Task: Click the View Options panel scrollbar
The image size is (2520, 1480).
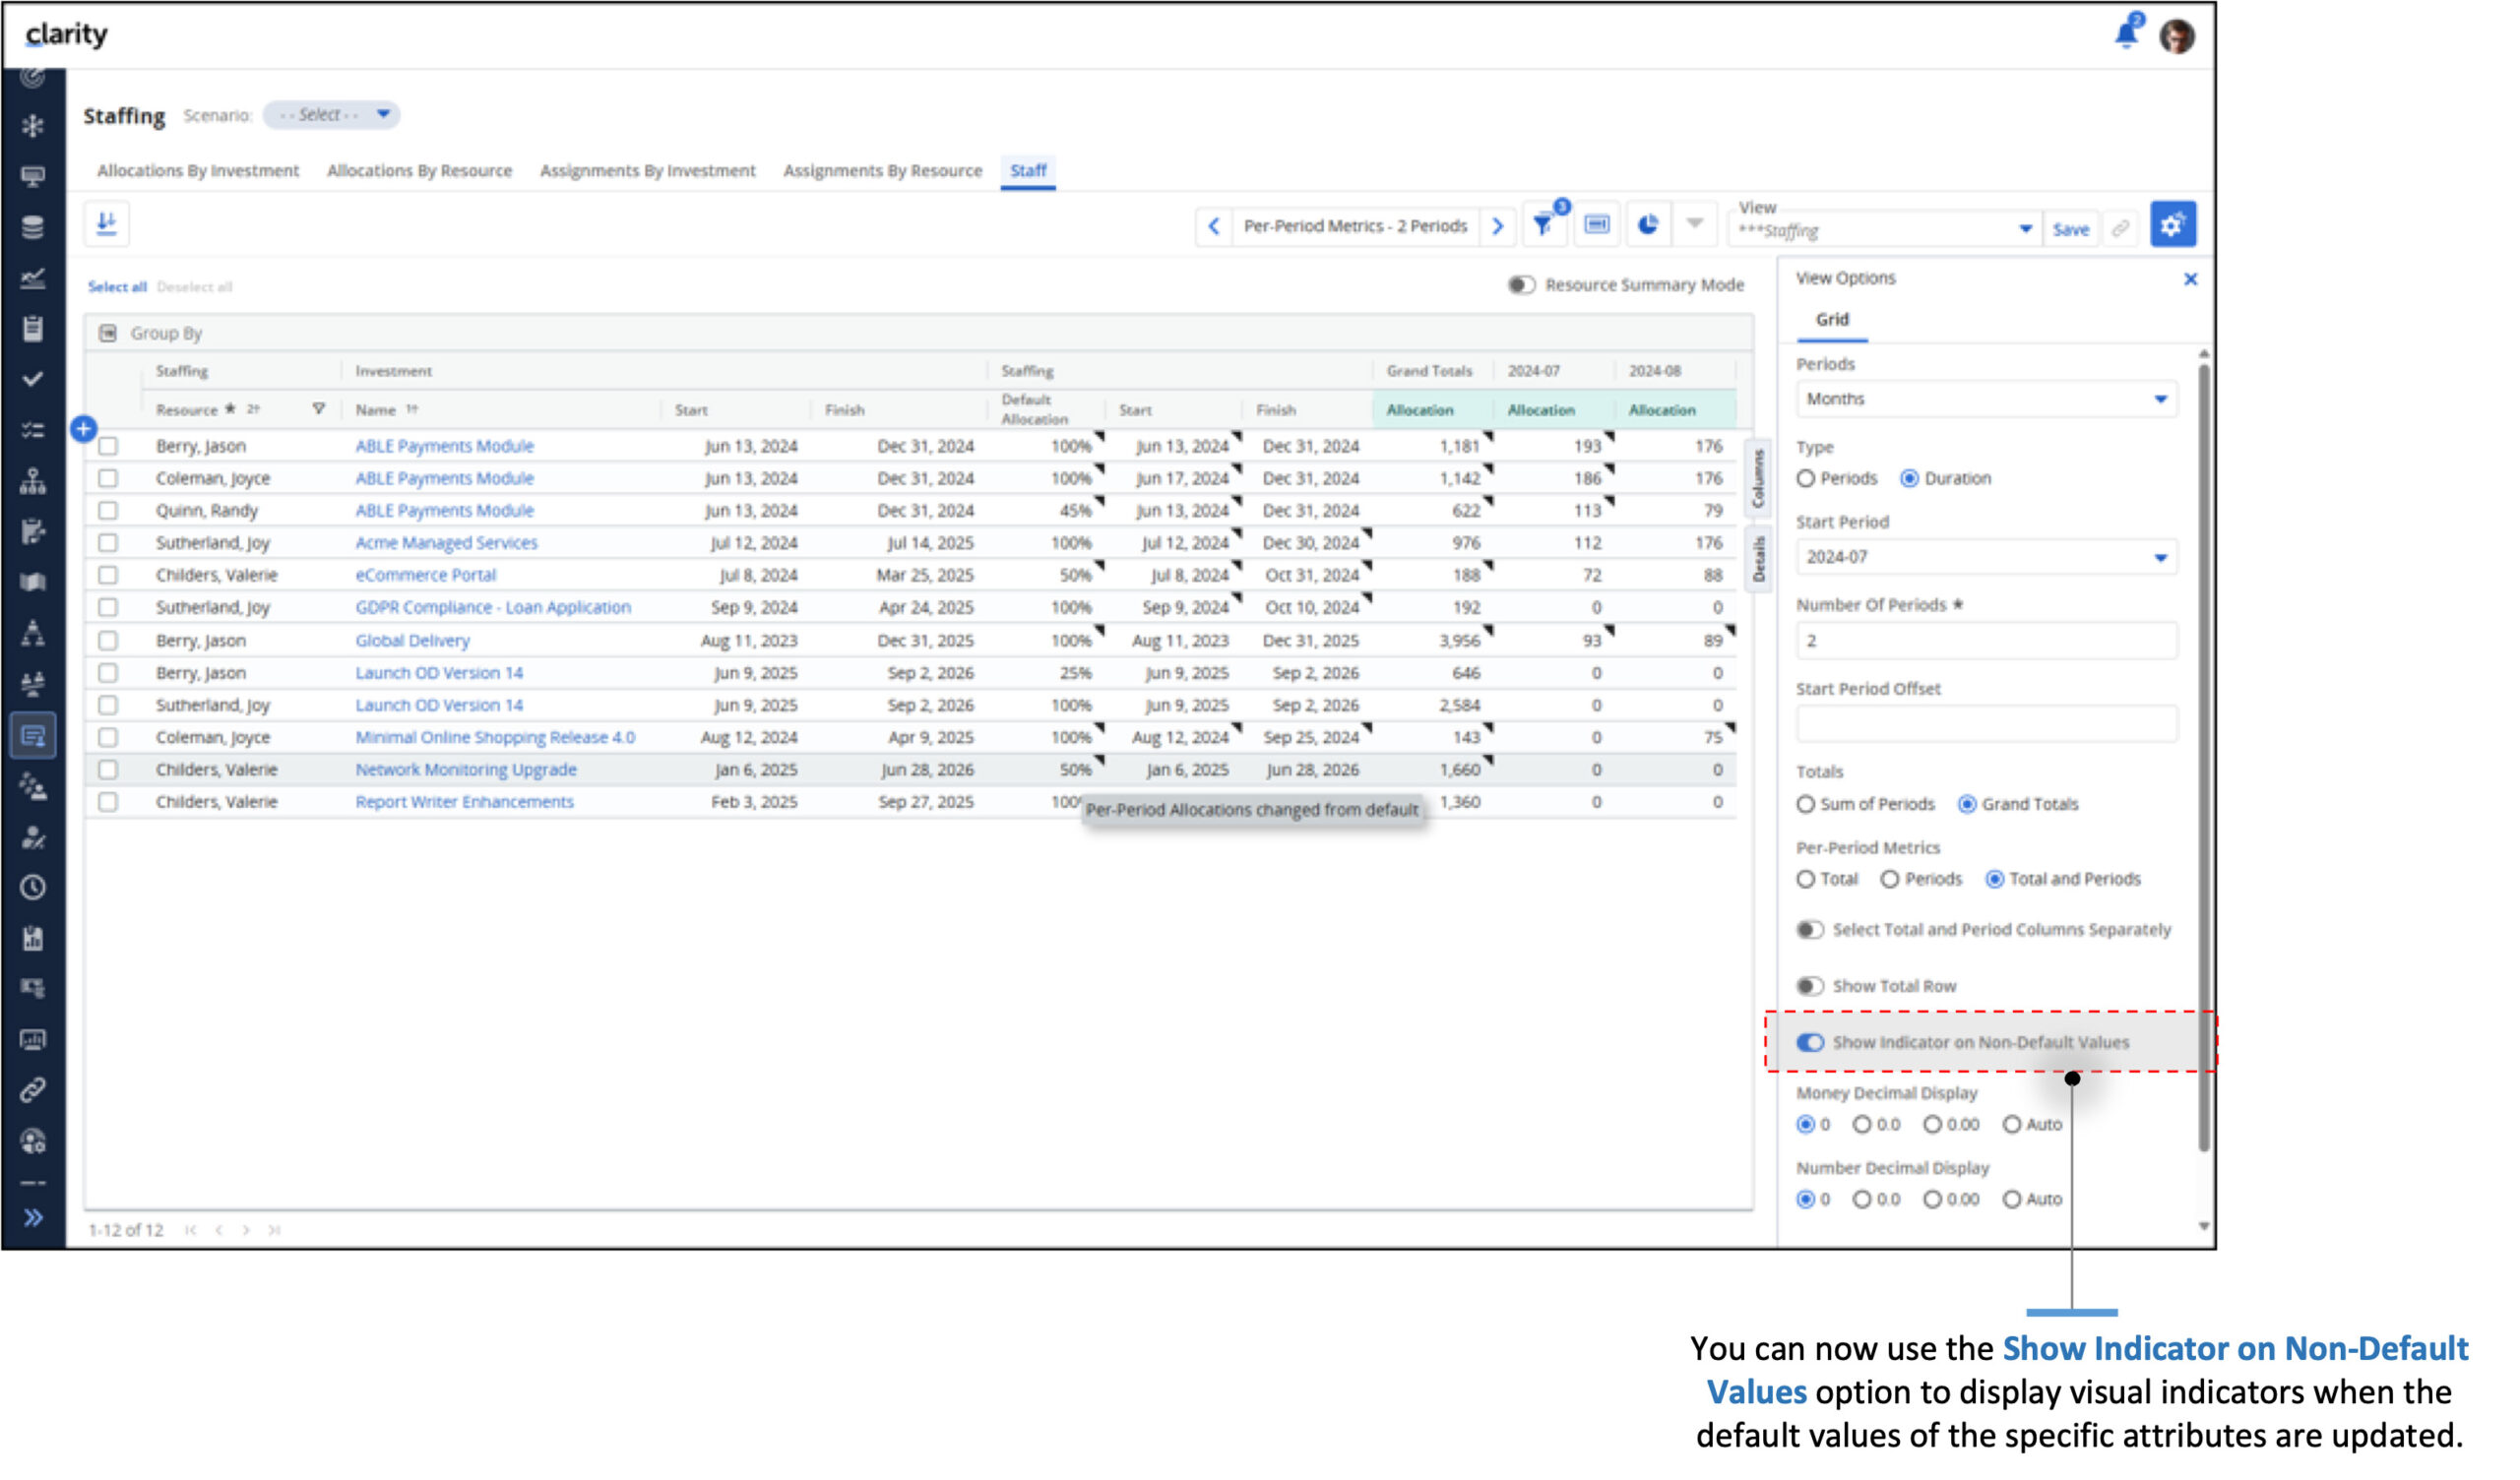Action: tap(2204, 760)
